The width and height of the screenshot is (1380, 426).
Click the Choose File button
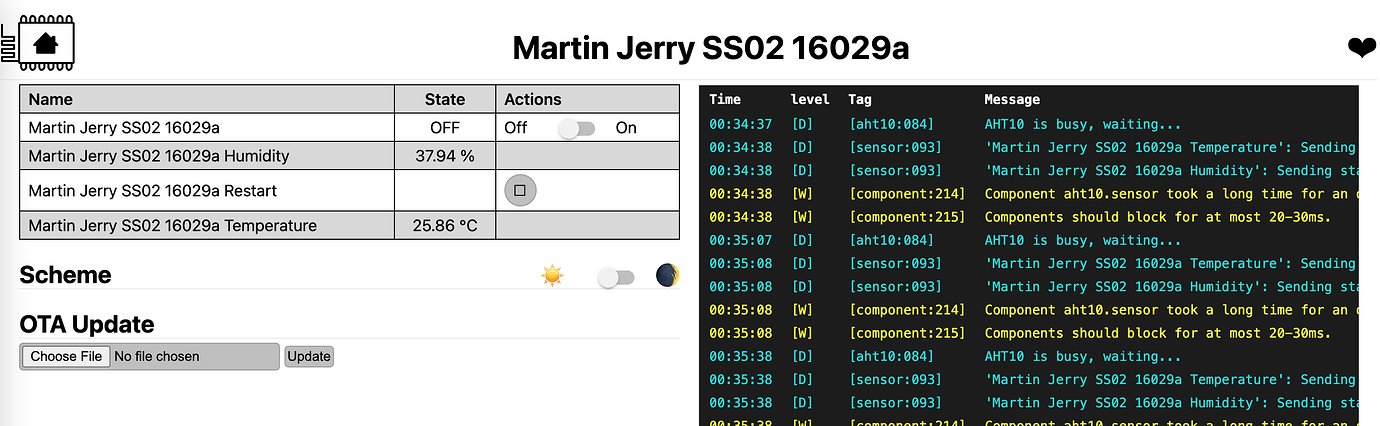click(x=66, y=356)
